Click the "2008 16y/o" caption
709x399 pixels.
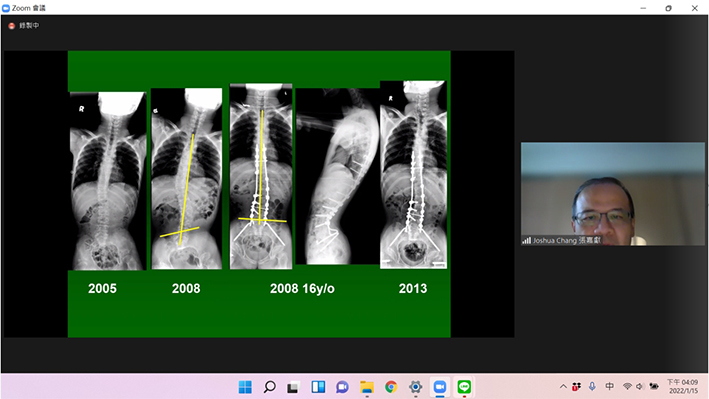(x=302, y=289)
